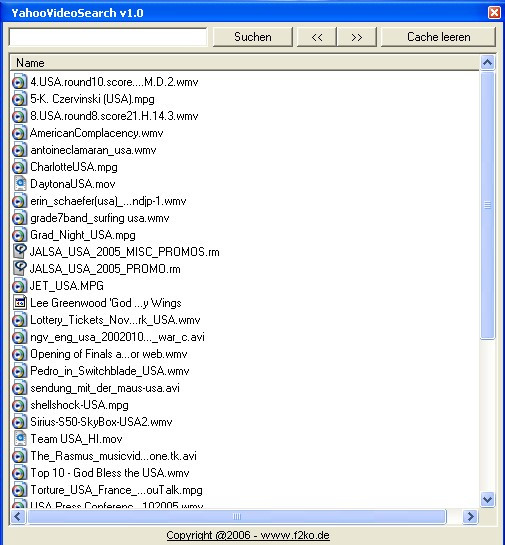Select file name shellshock-USA.mpg
This screenshot has width=505, height=545.
click(79, 405)
